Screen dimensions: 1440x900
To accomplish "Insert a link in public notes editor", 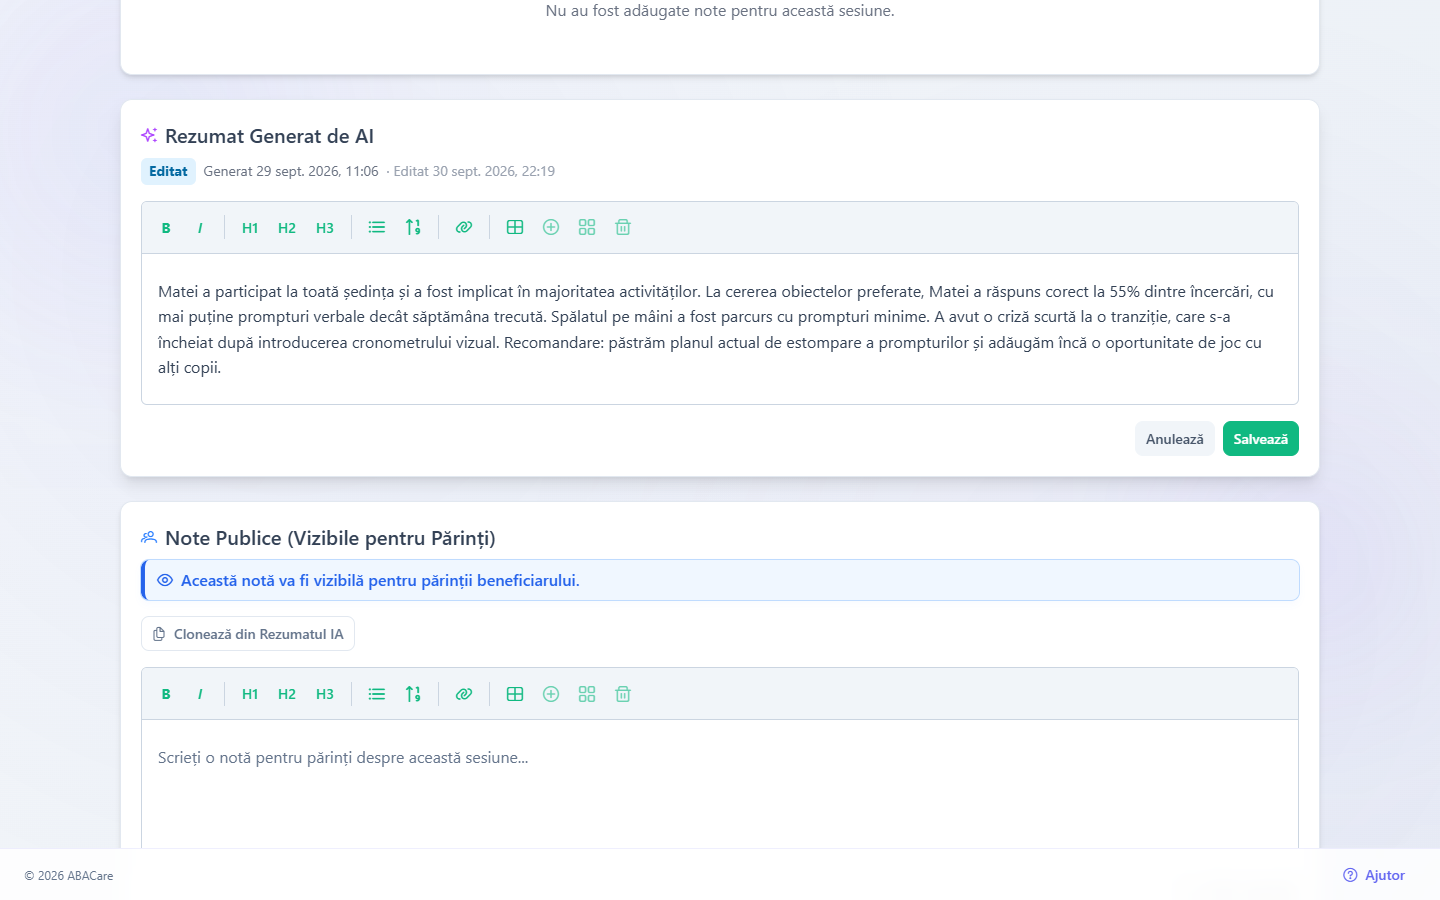I will point(464,694).
